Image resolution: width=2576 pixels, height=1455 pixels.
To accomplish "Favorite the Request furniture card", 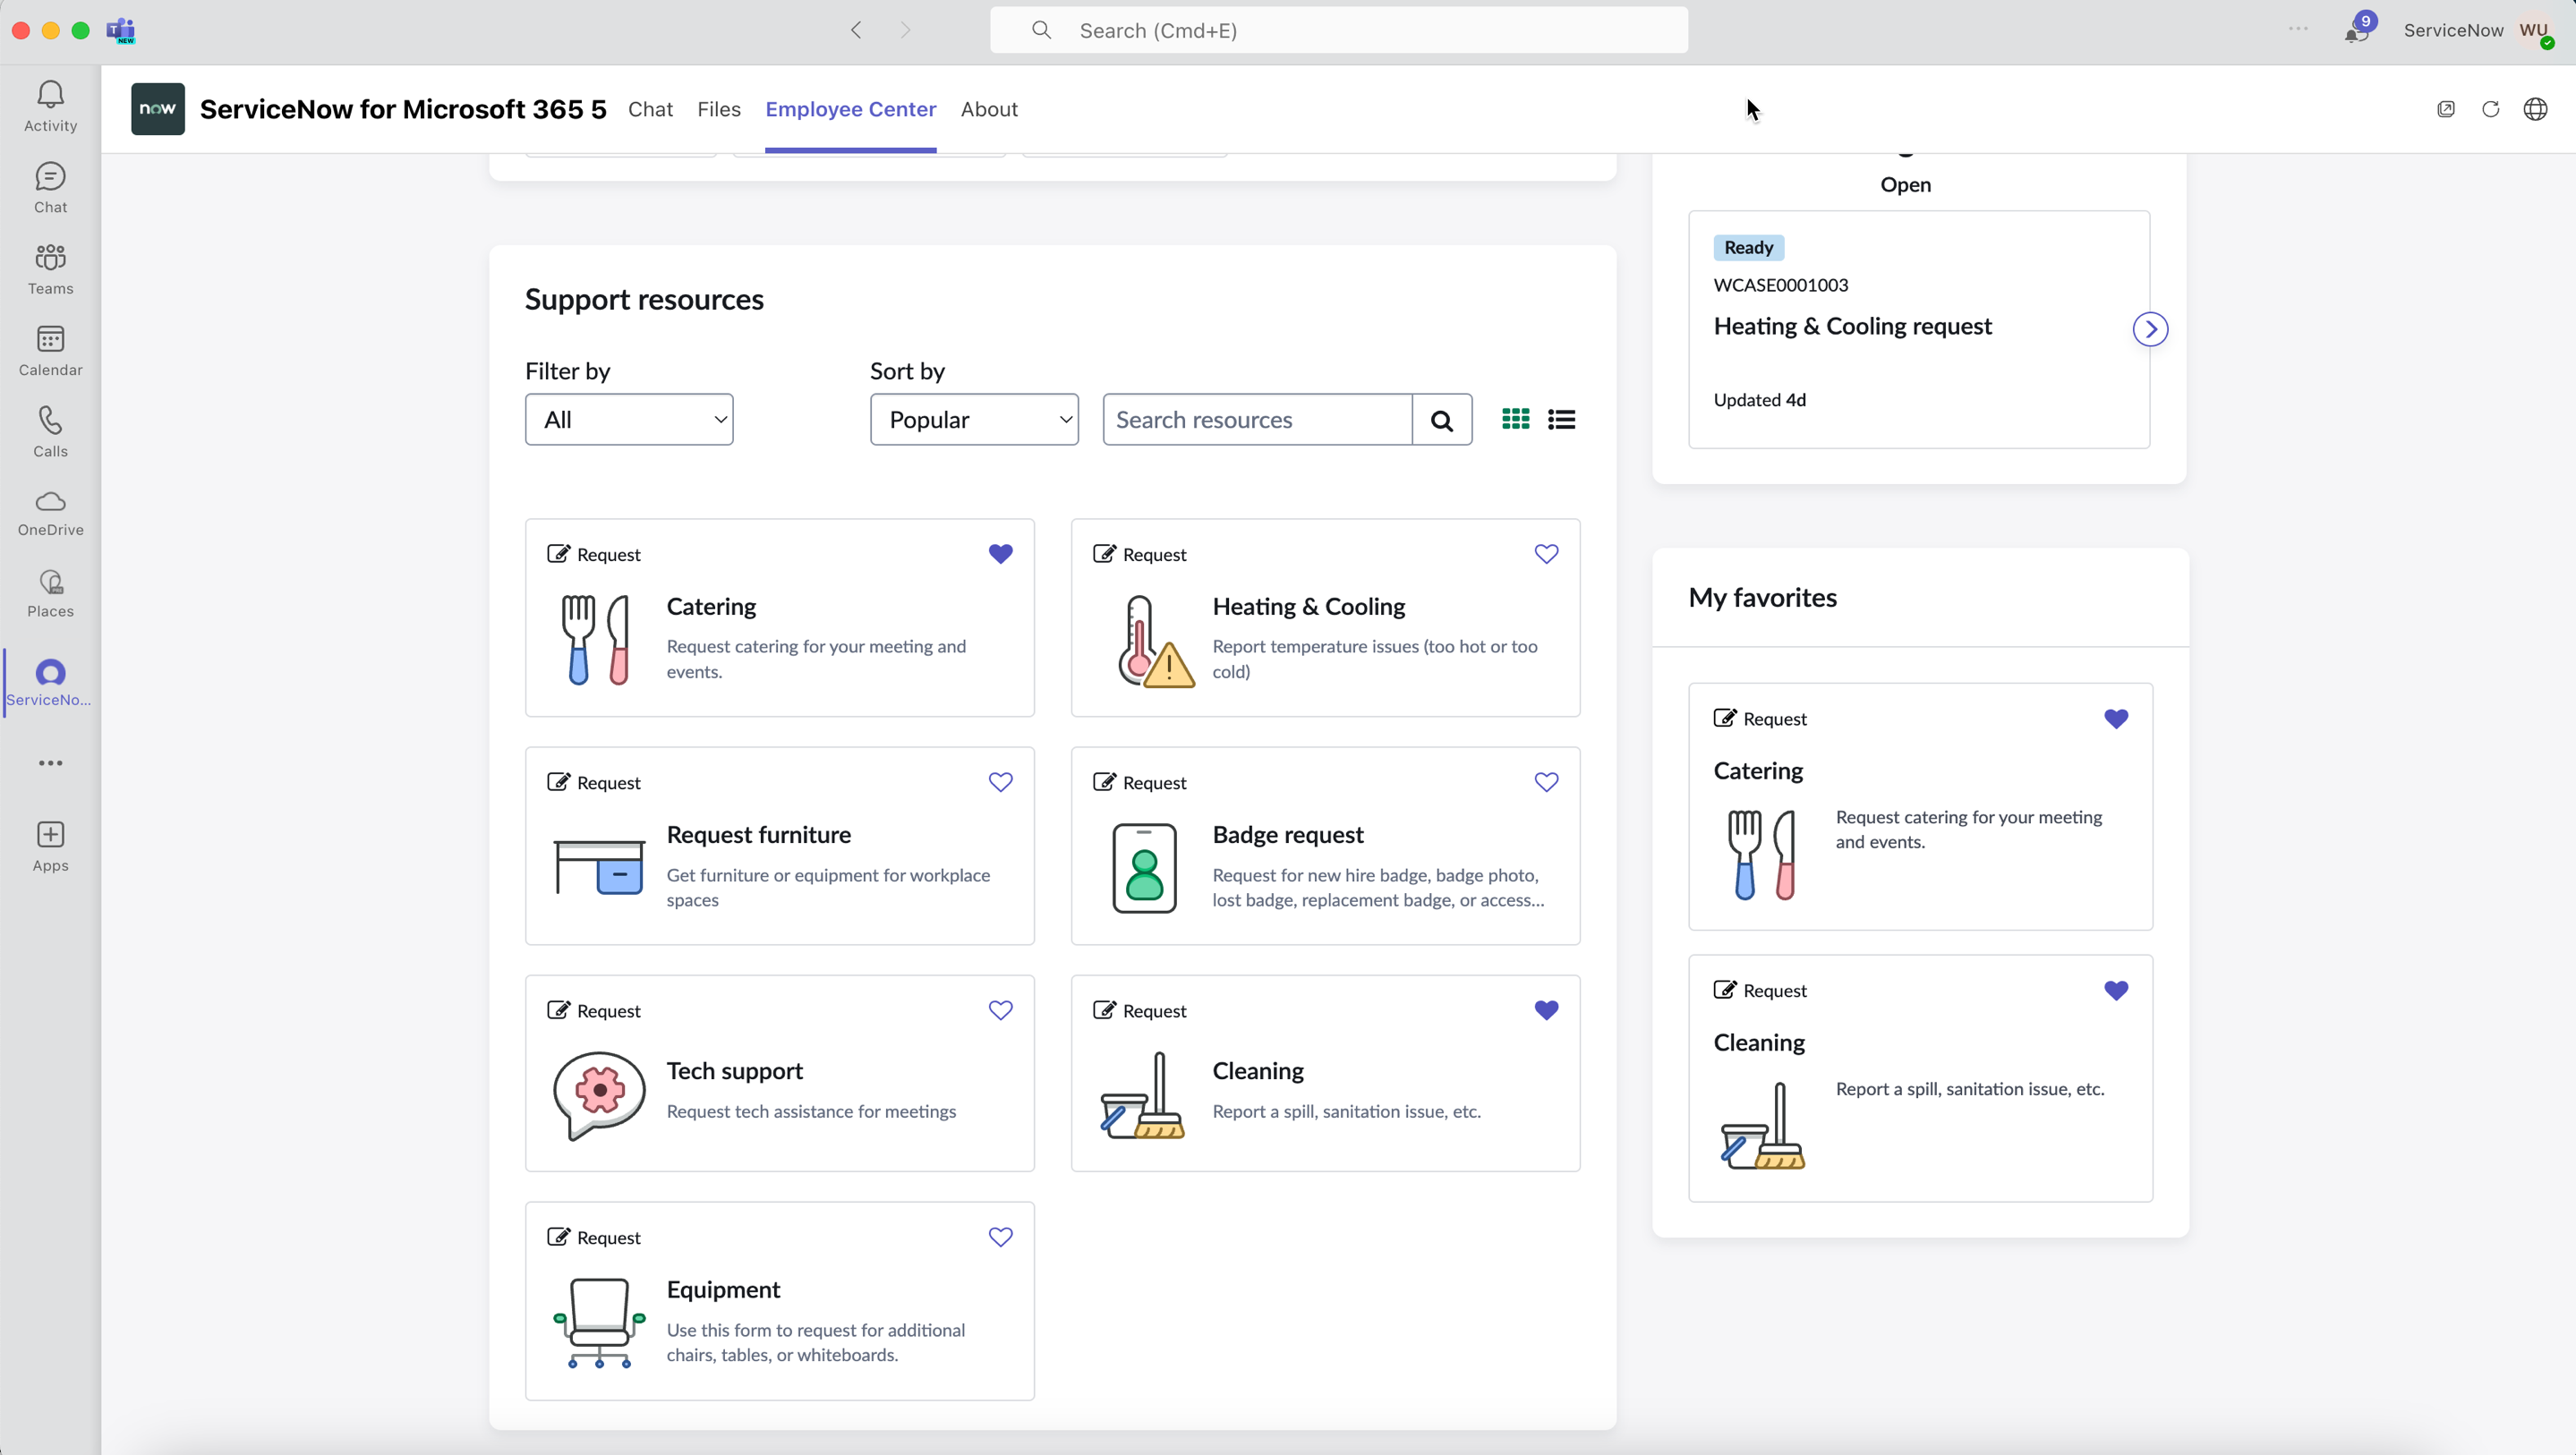I will point(1000,782).
